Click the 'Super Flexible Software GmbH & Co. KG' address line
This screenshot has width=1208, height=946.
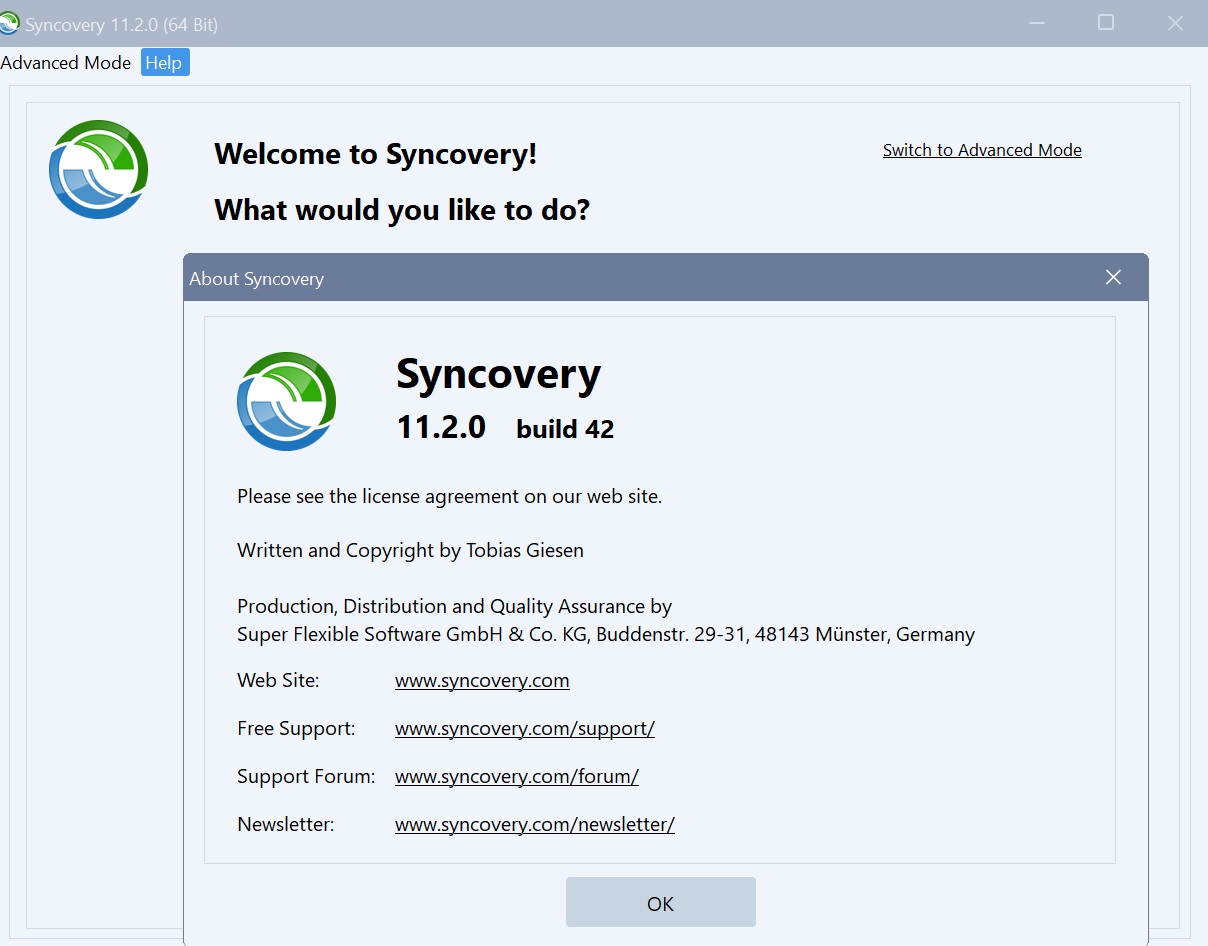pyautogui.click(x=606, y=634)
